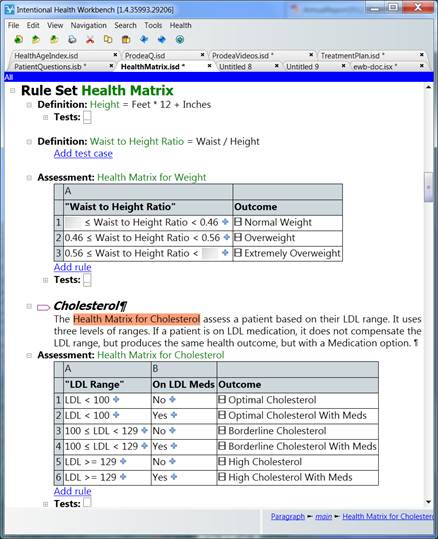Click 'Add rule' below the Weight table
This screenshot has height=539, width=438.
(x=73, y=267)
